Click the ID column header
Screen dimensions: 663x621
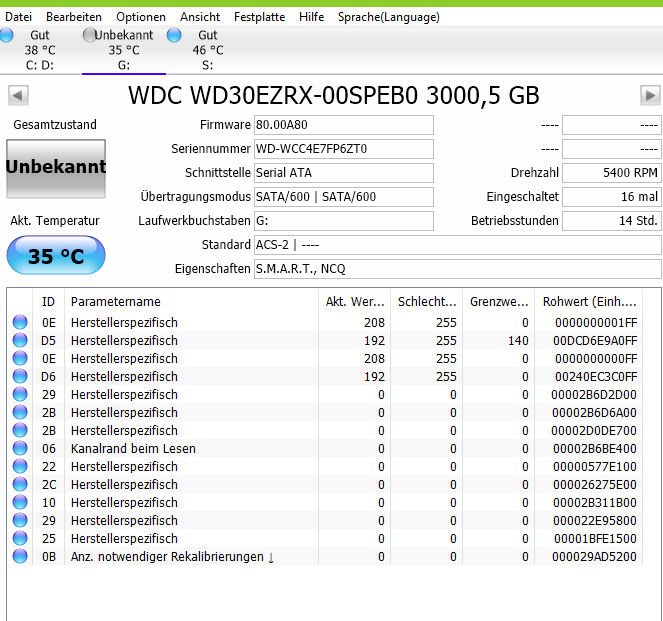(x=48, y=302)
